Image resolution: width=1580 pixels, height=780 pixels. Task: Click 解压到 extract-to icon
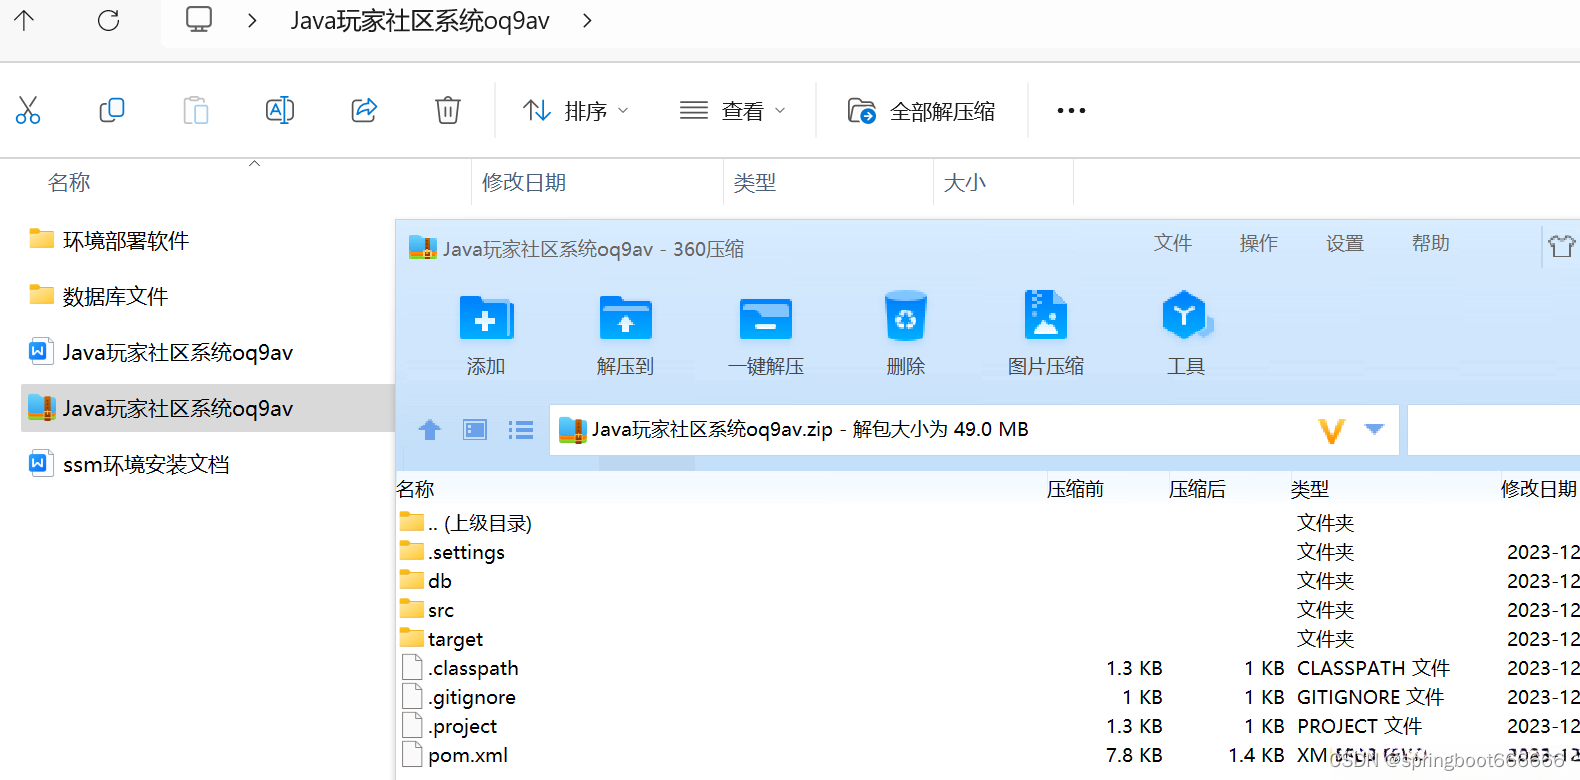(x=625, y=333)
